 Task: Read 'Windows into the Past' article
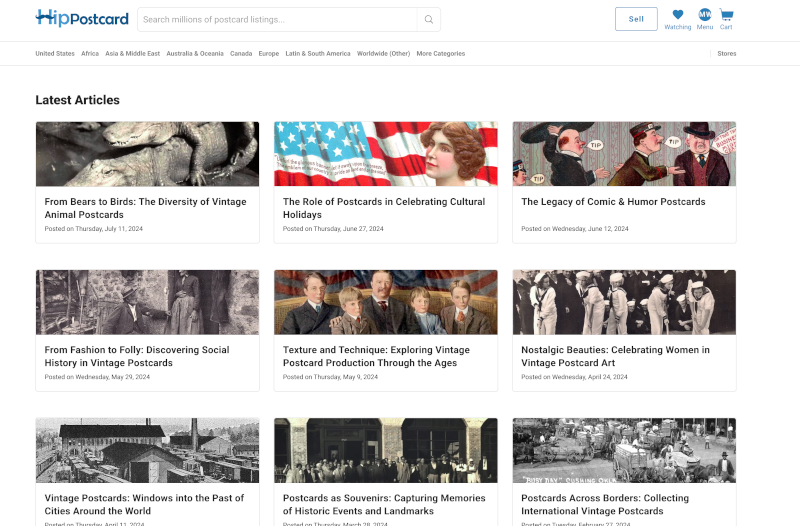click(x=144, y=504)
